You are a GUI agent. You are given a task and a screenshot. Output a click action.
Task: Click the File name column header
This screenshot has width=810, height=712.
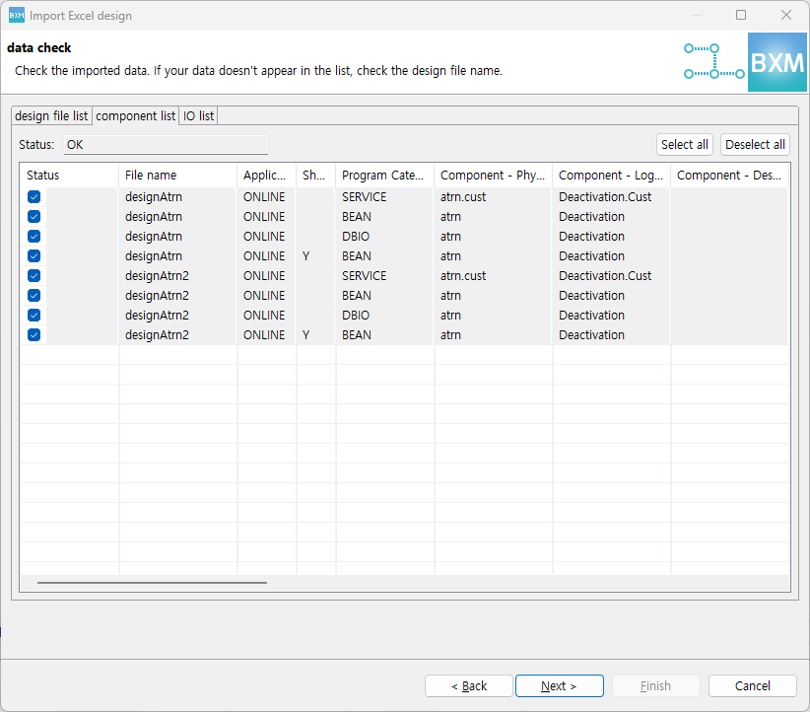pyautogui.click(x=177, y=175)
